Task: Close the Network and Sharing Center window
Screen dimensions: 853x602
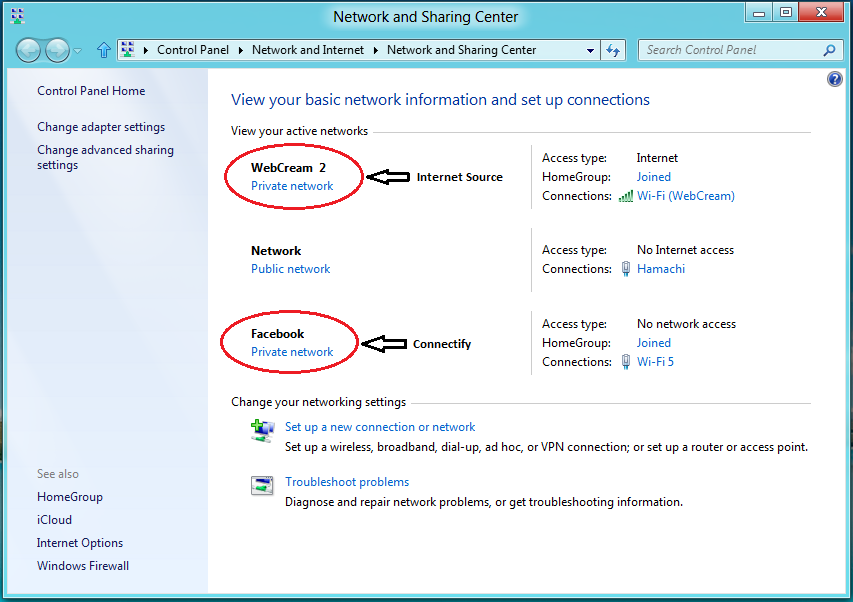Action: click(821, 13)
